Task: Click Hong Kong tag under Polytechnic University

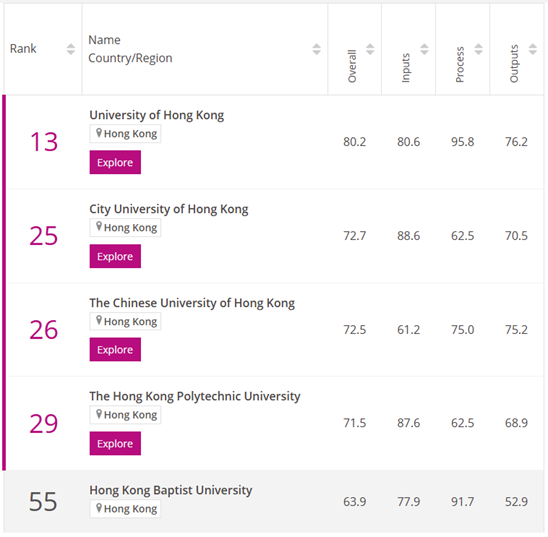Action: [125, 415]
